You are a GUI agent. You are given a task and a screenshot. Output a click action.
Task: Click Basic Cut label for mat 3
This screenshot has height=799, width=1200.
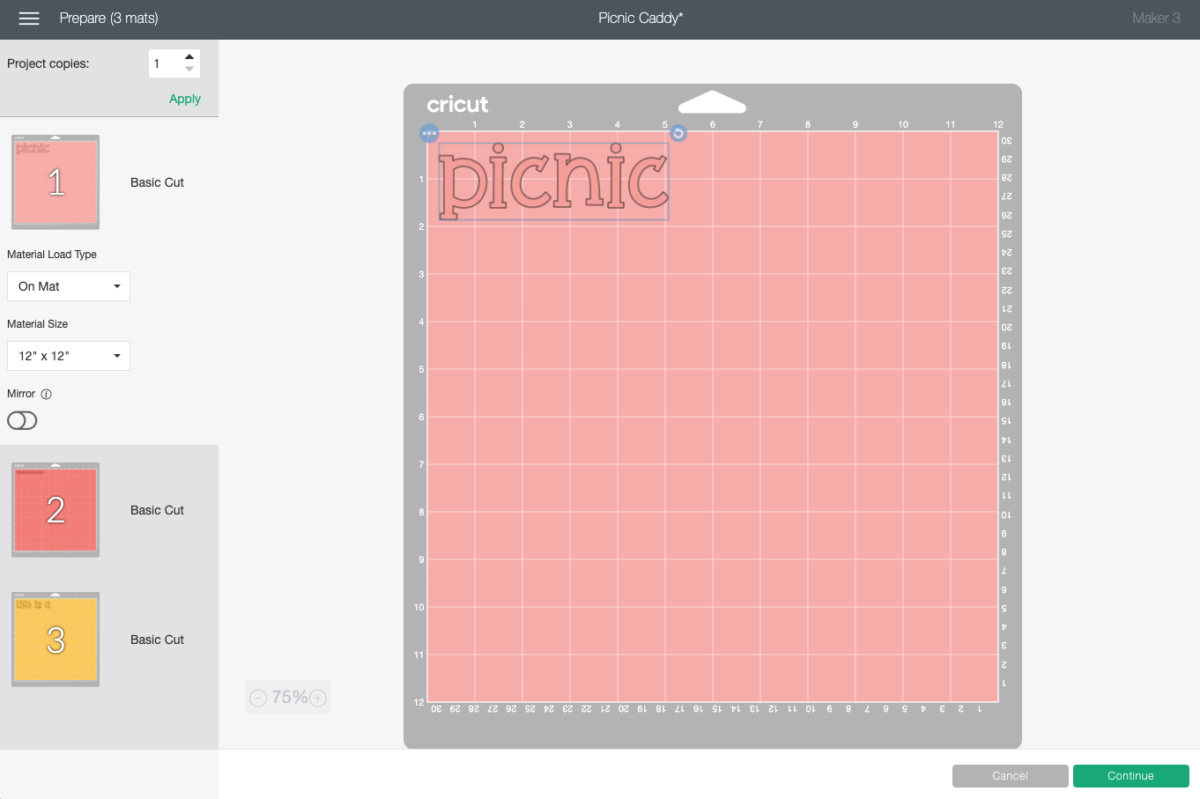click(157, 640)
